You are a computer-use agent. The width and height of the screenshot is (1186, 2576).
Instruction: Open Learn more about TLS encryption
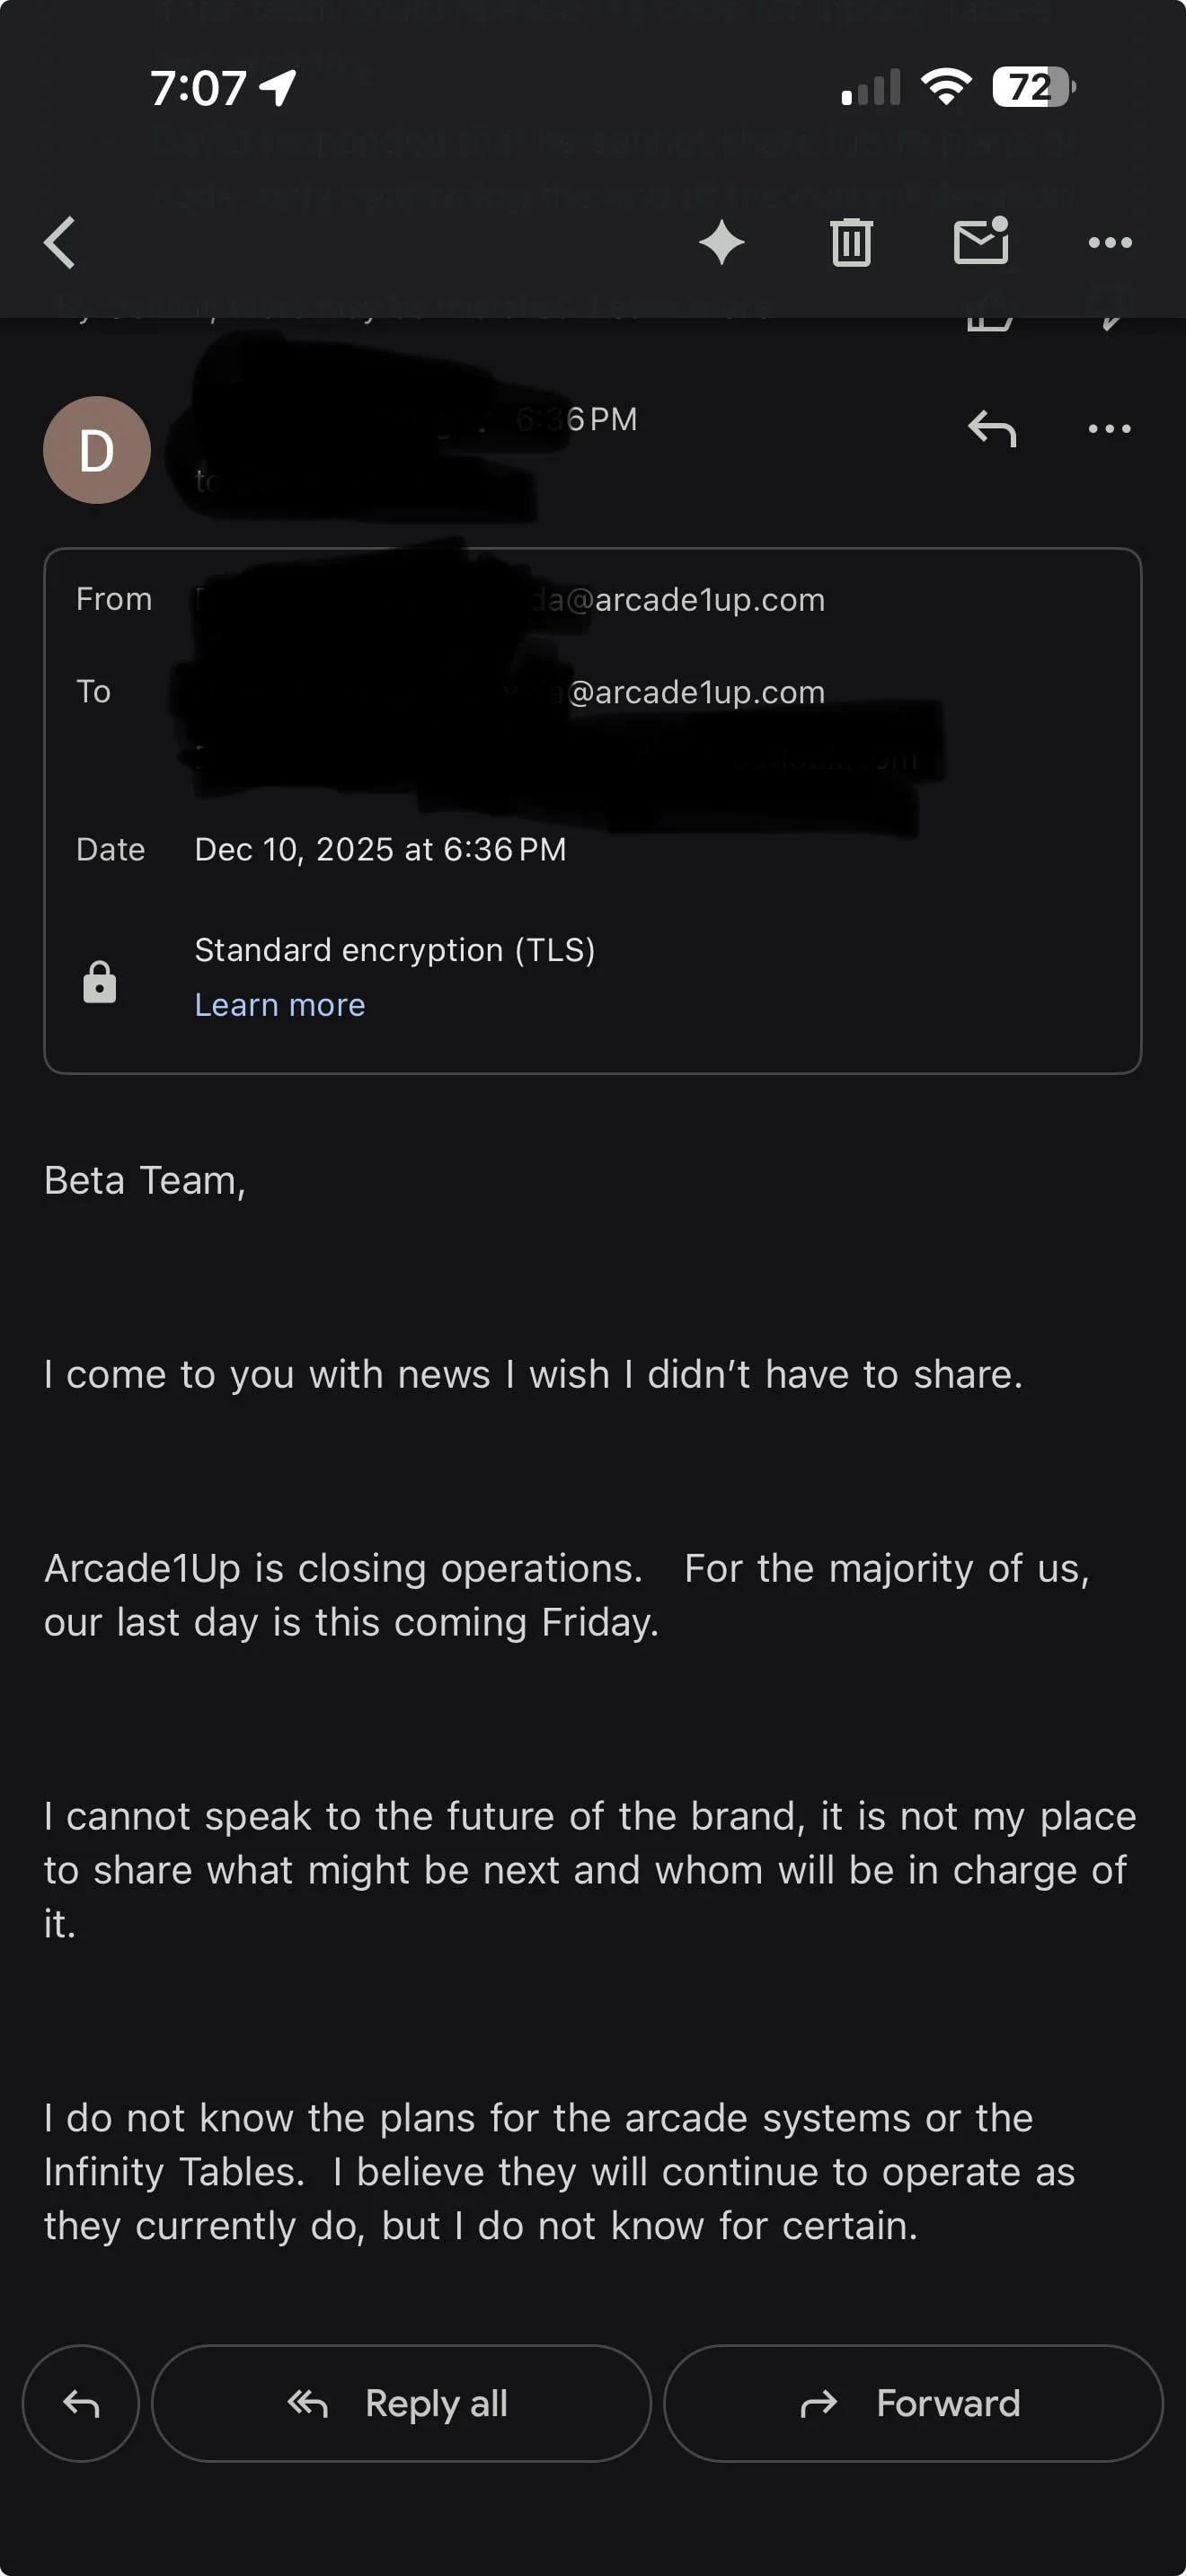tap(280, 1004)
